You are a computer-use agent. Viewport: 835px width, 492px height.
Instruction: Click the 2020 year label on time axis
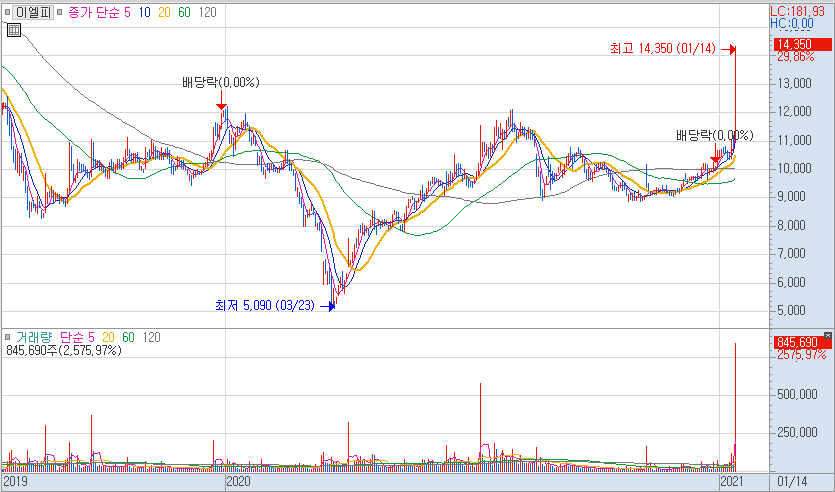tap(239, 481)
